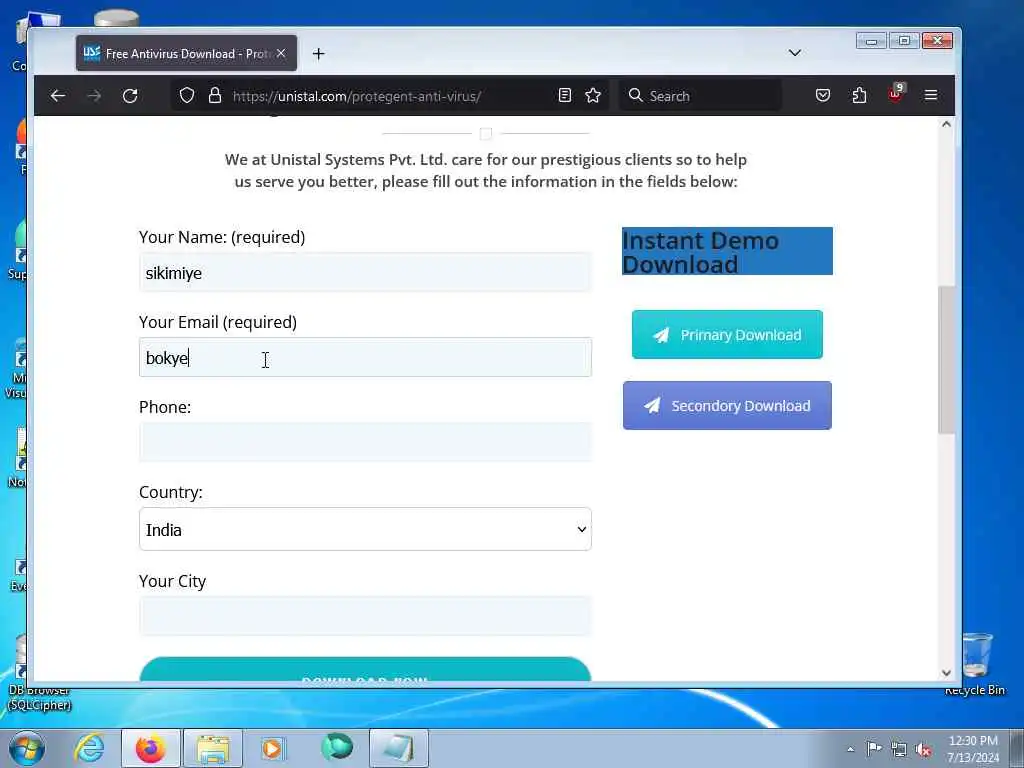Screen dimensions: 1024x768
Task: Launch Internet Explorer from taskbar
Action: pyautogui.click(x=89, y=748)
